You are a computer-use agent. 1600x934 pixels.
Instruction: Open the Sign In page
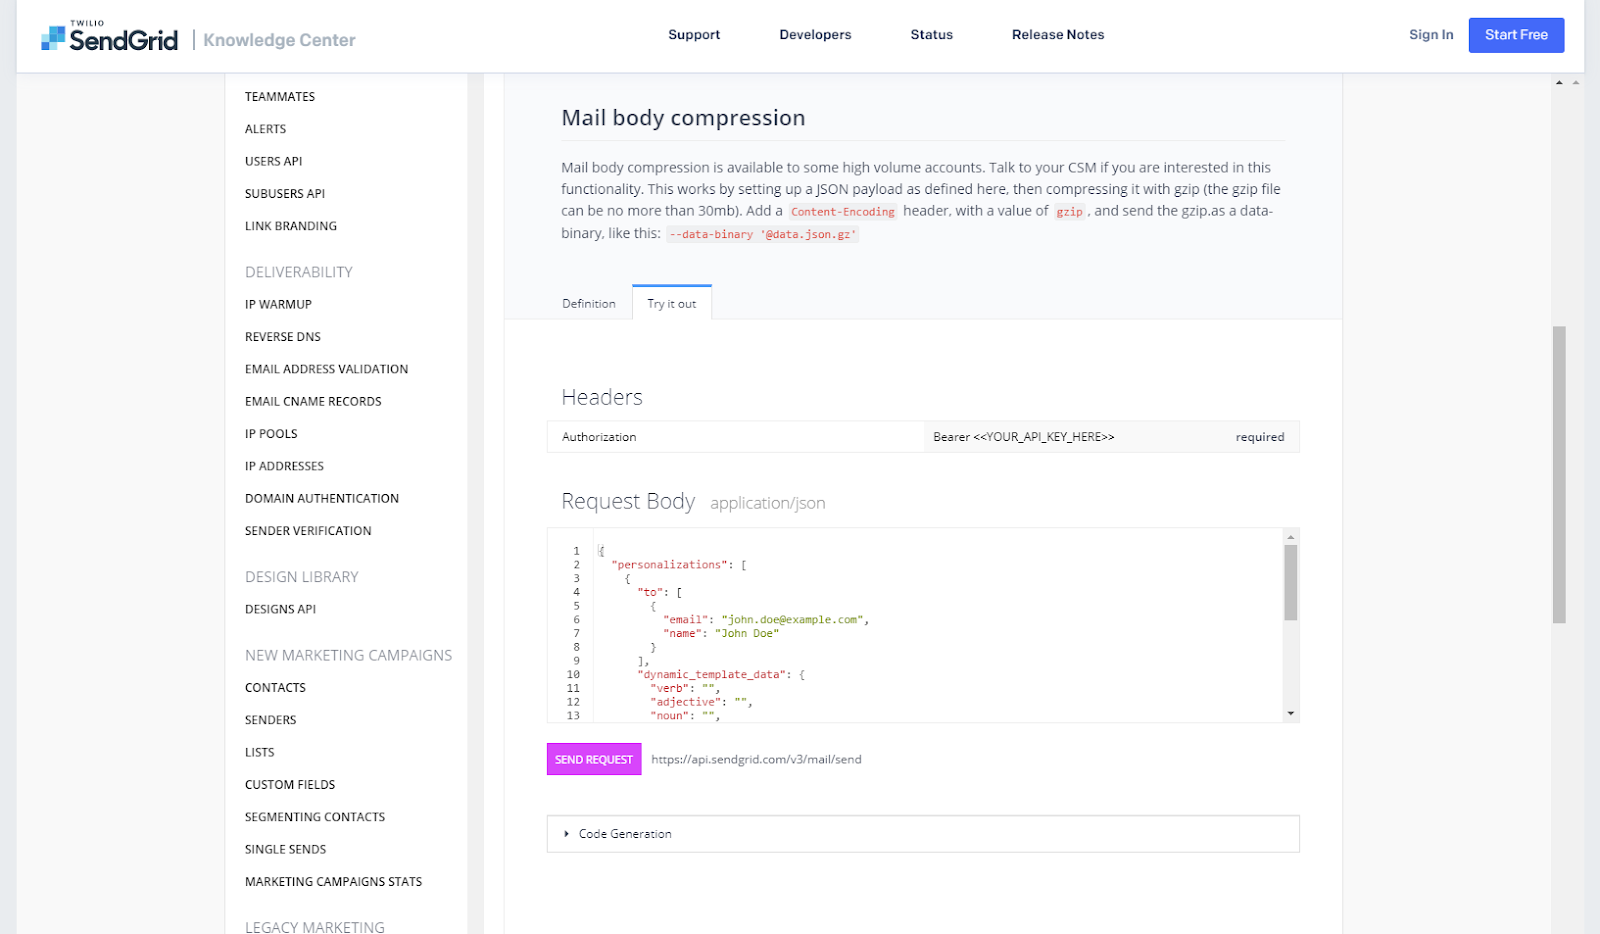coord(1430,34)
